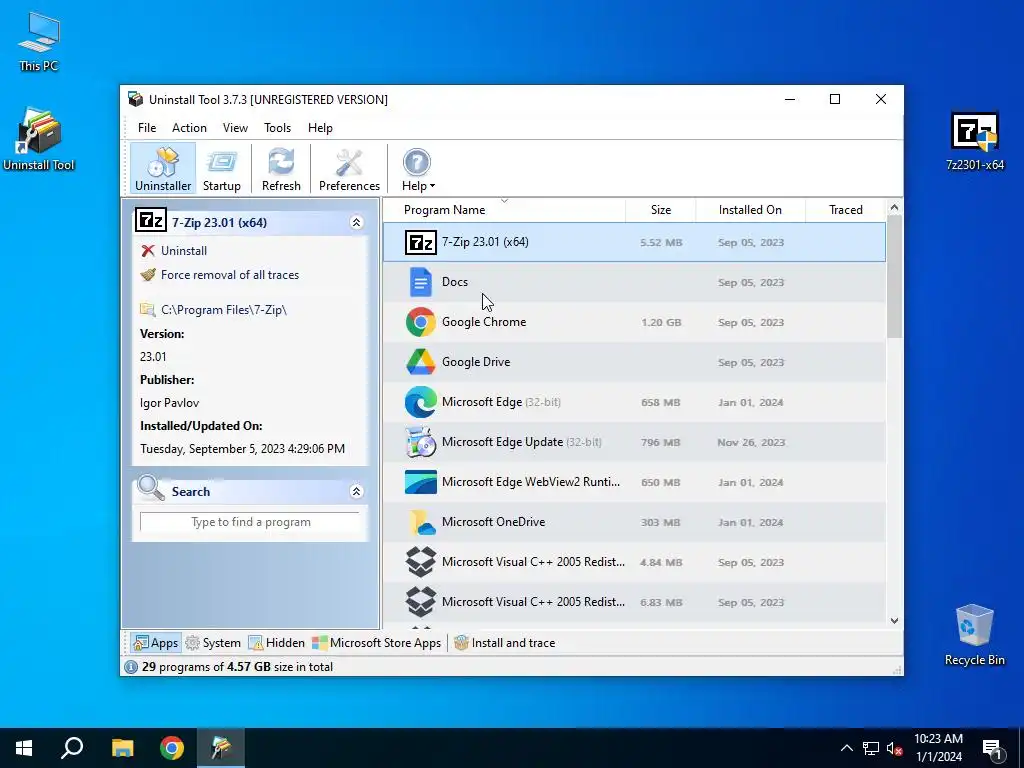Select the Microsoft Visual C++ 2005 4.84 MB icon
This screenshot has height=768, width=1024.
(421, 562)
